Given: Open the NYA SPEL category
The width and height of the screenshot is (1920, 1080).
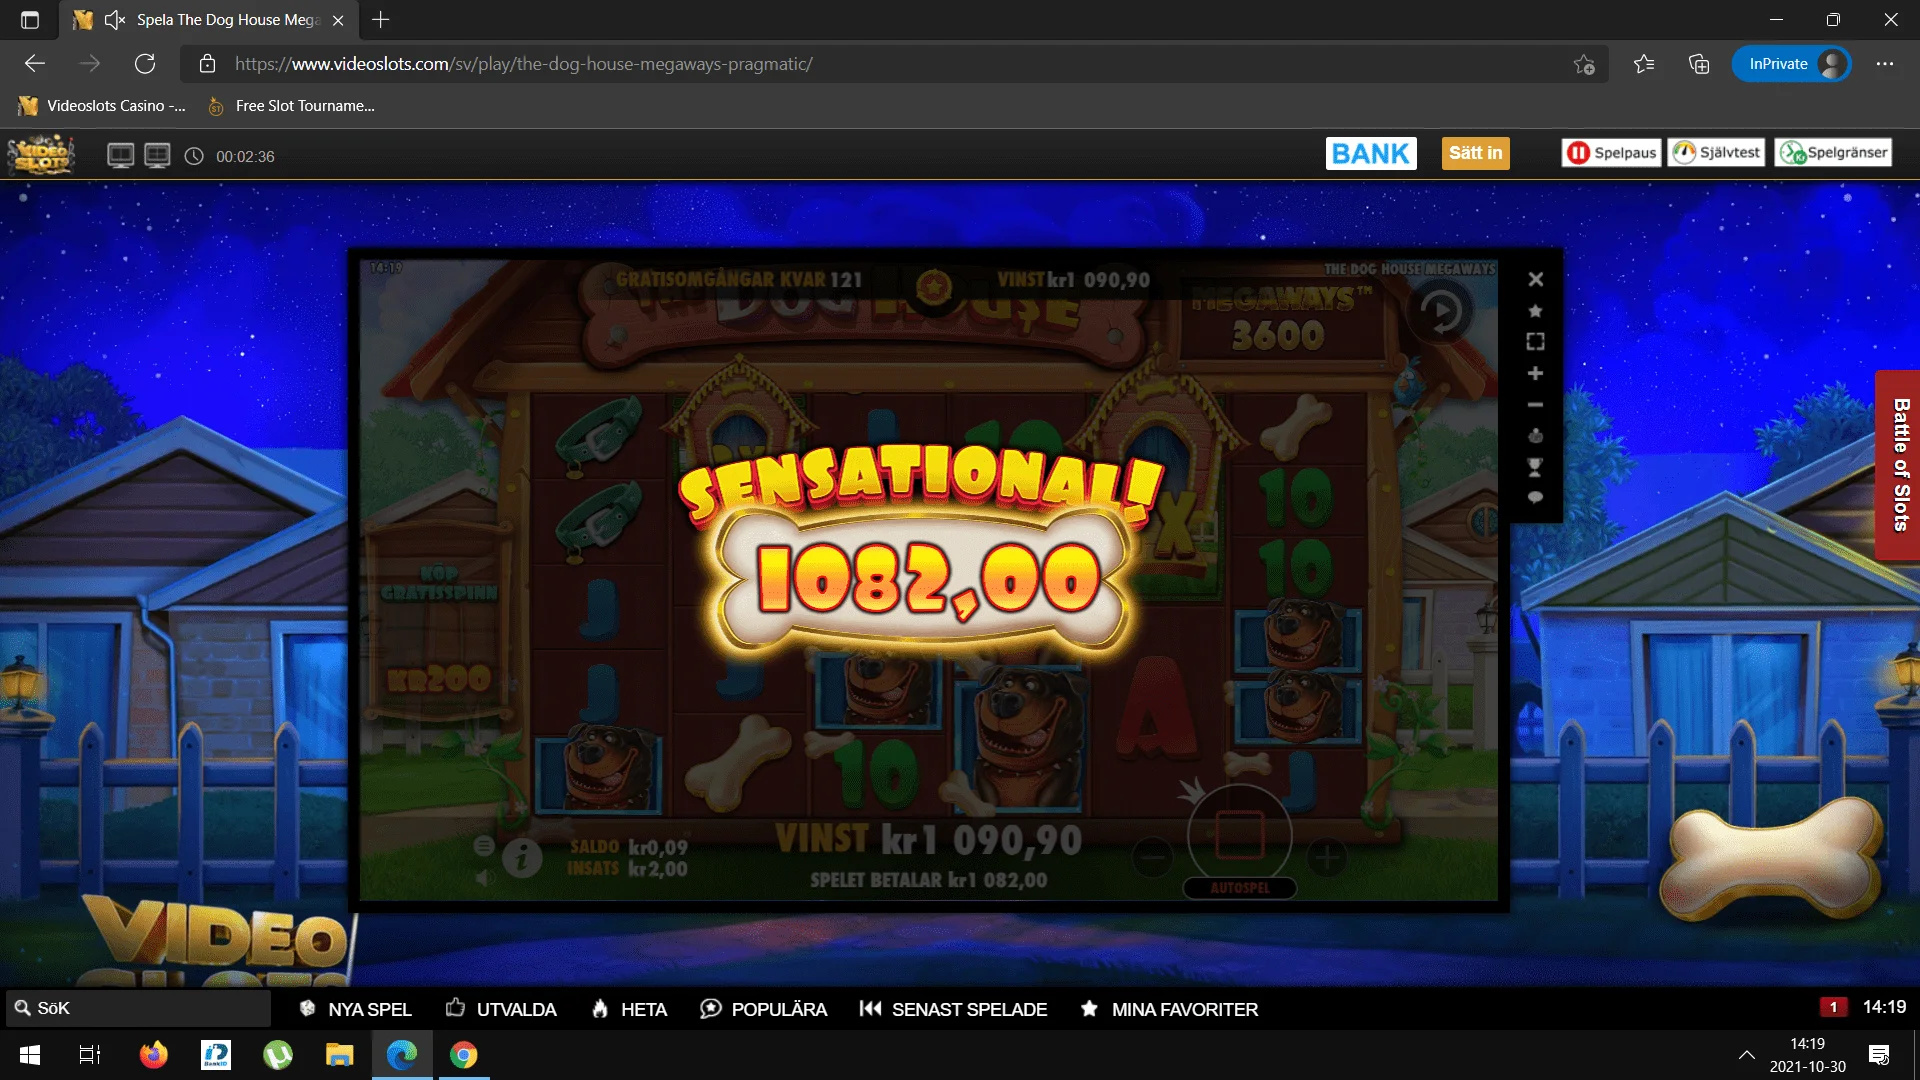Looking at the screenshot, I should click(356, 1009).
